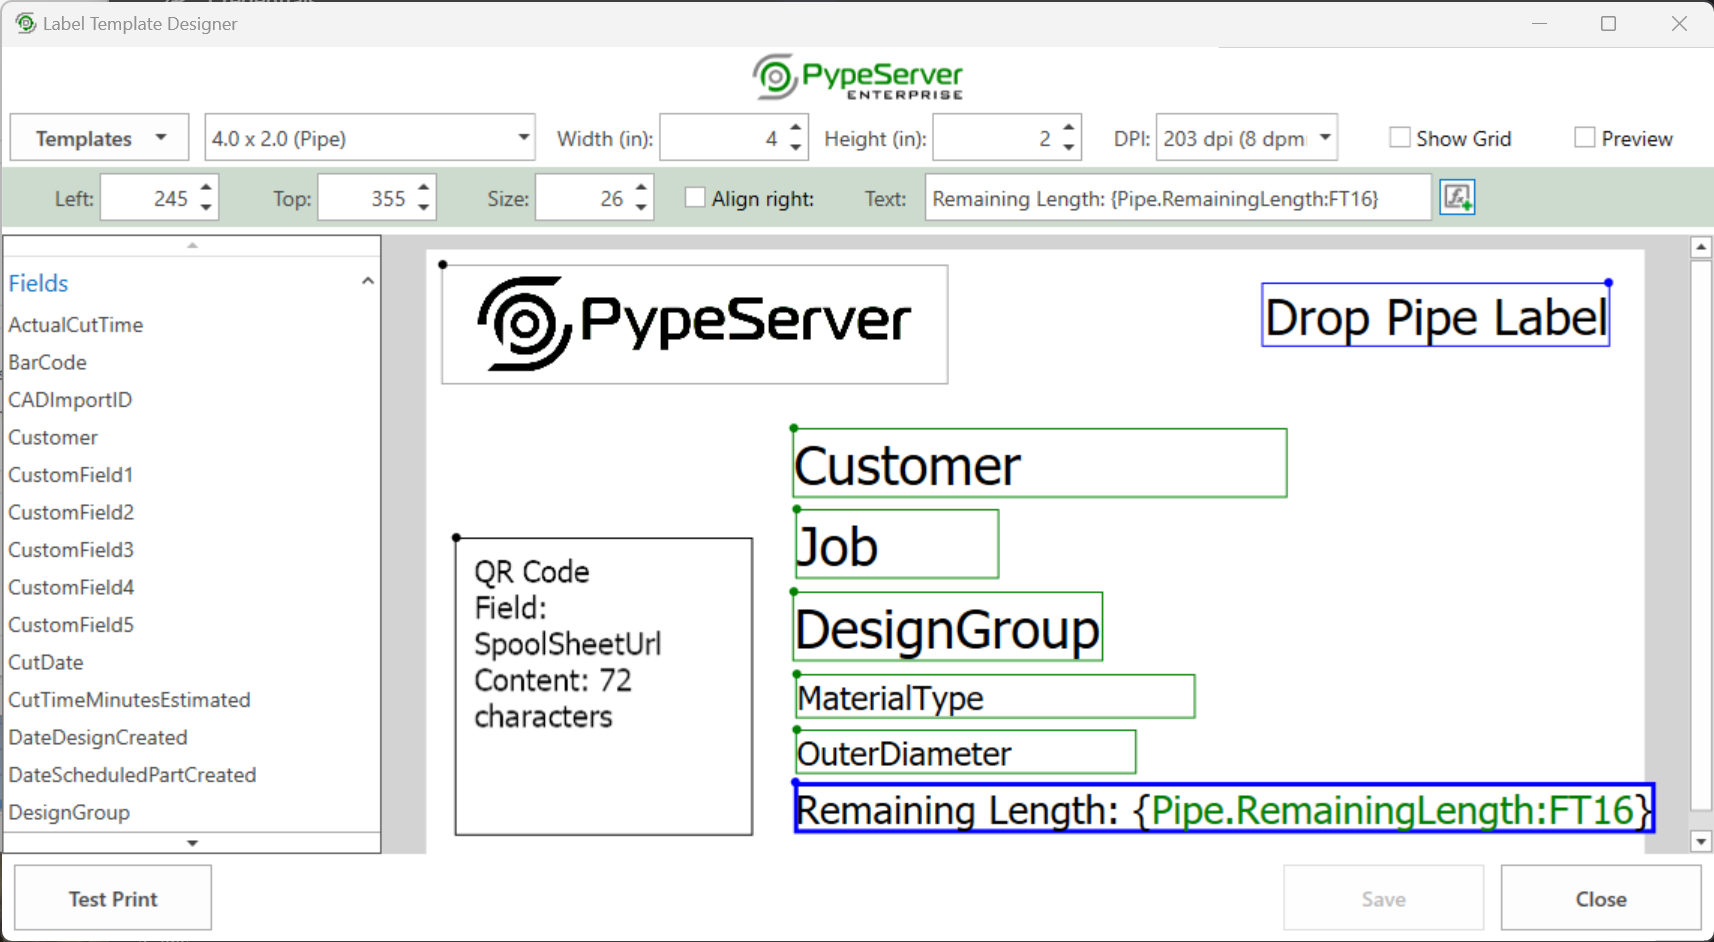Select the Customer element on the label canvas
Screen dimensions: 1714x942
click(x=1040, y=463)
